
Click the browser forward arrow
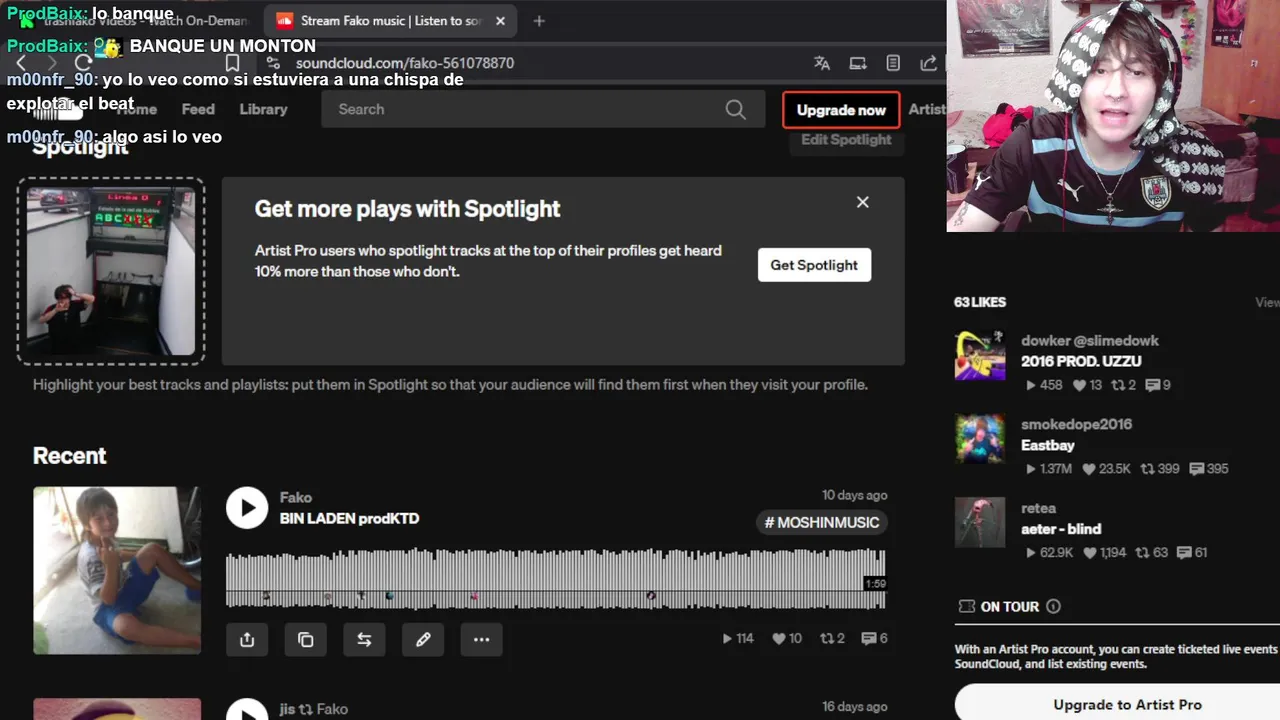tap(52, 63)
